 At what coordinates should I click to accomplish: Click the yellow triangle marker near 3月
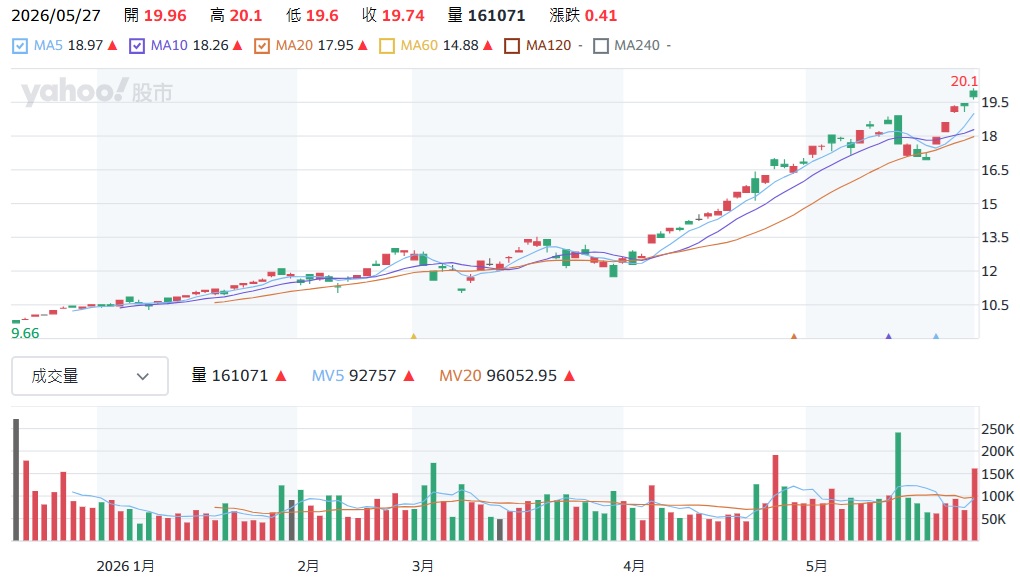pyautogui.click(x=414, y=336)
